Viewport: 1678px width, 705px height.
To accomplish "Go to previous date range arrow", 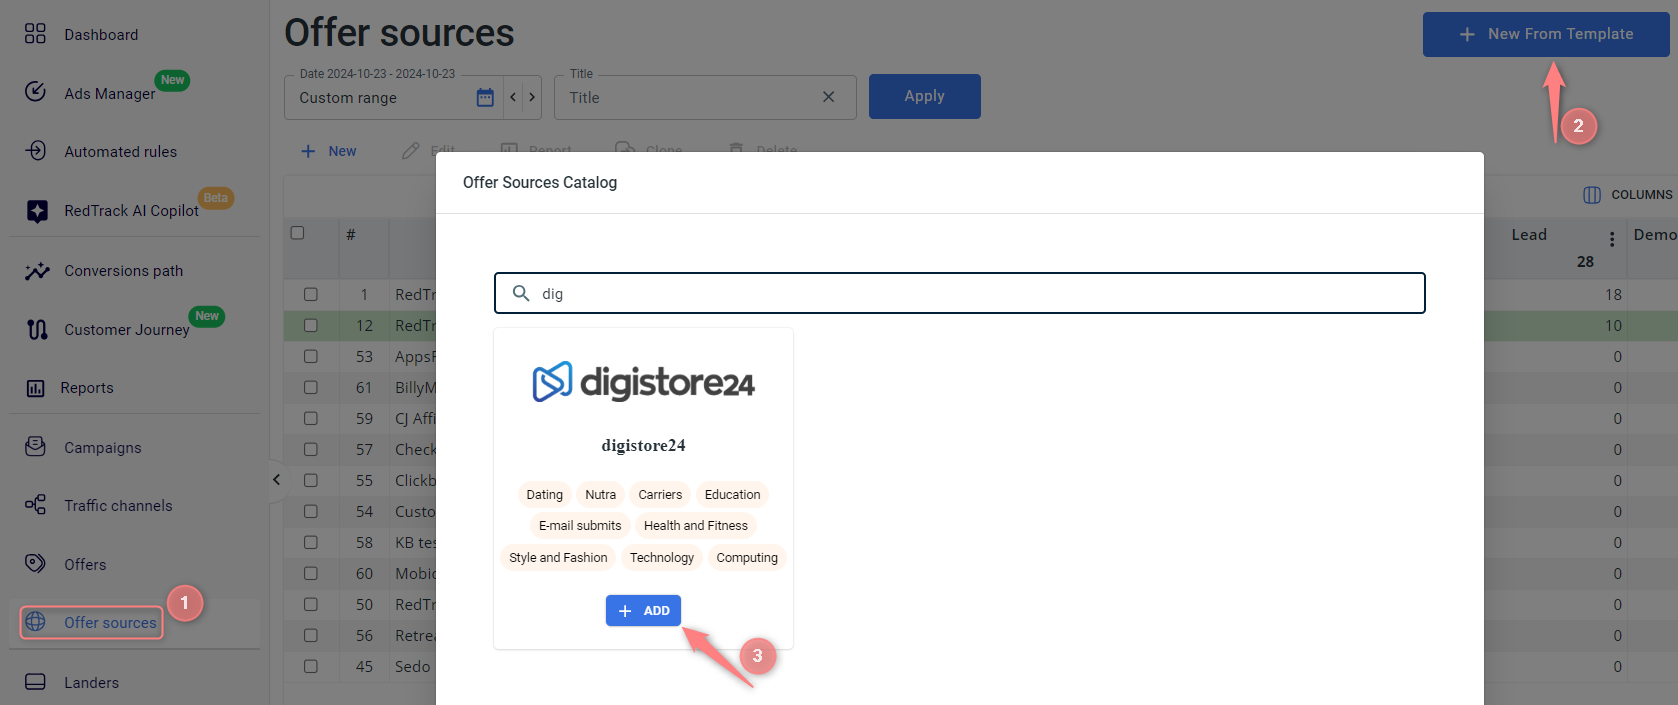I will point(513,97).
